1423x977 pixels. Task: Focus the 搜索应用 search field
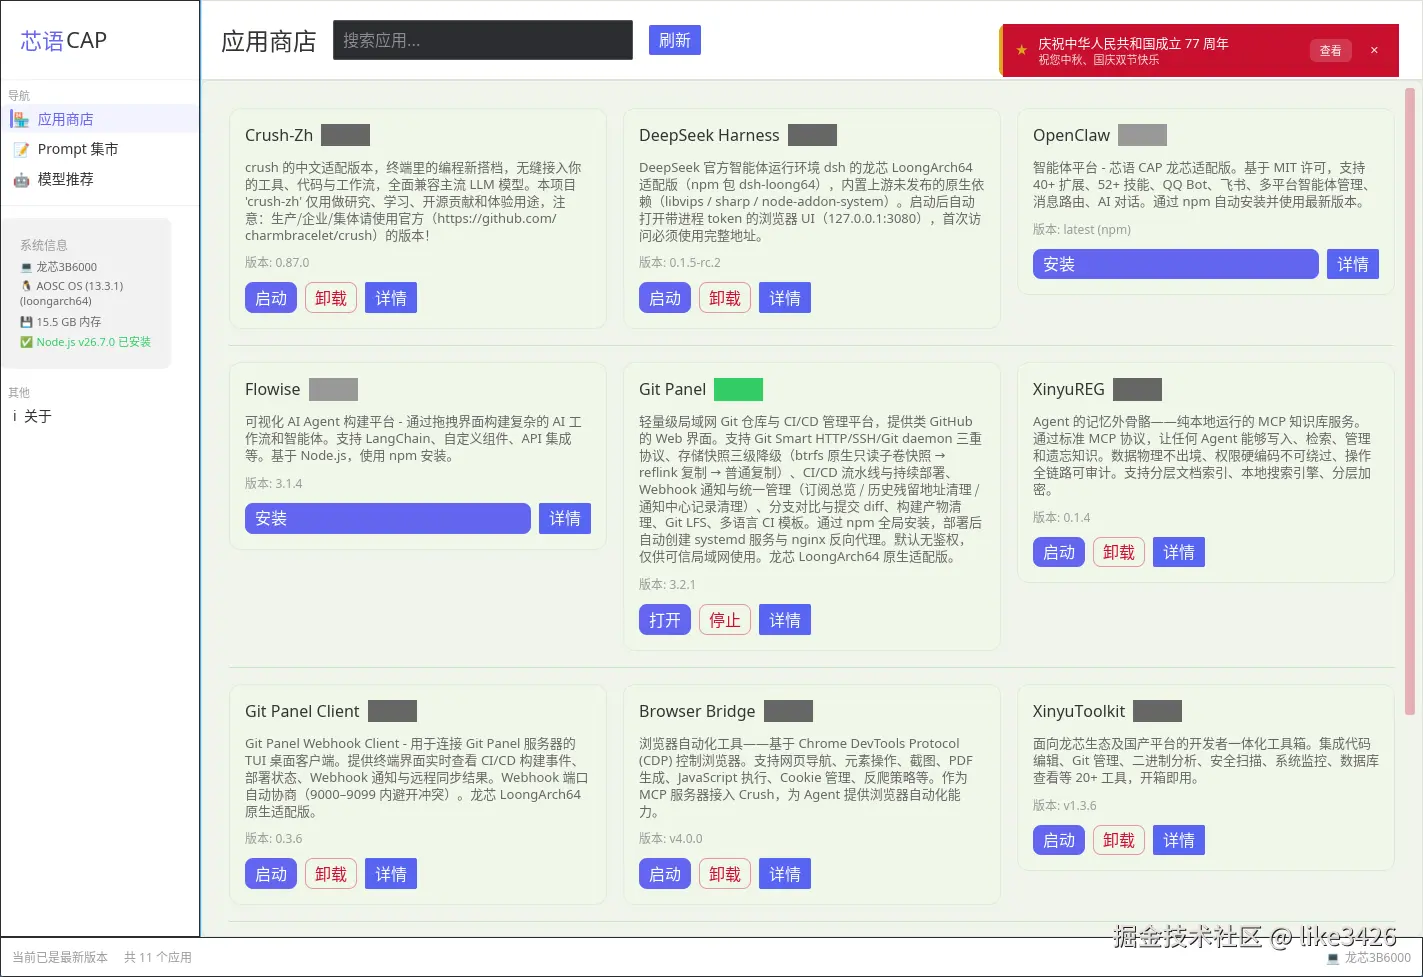pyautogui.click(x=483, y=40)
